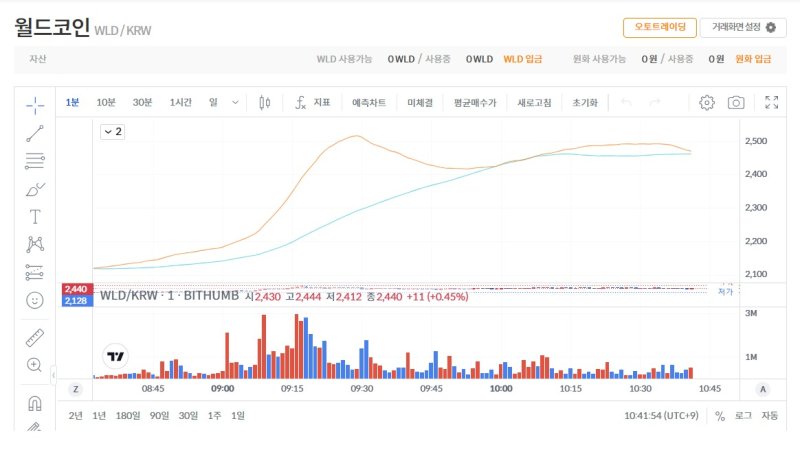Toggle log scale with 로그 button

tap(744, 416)
